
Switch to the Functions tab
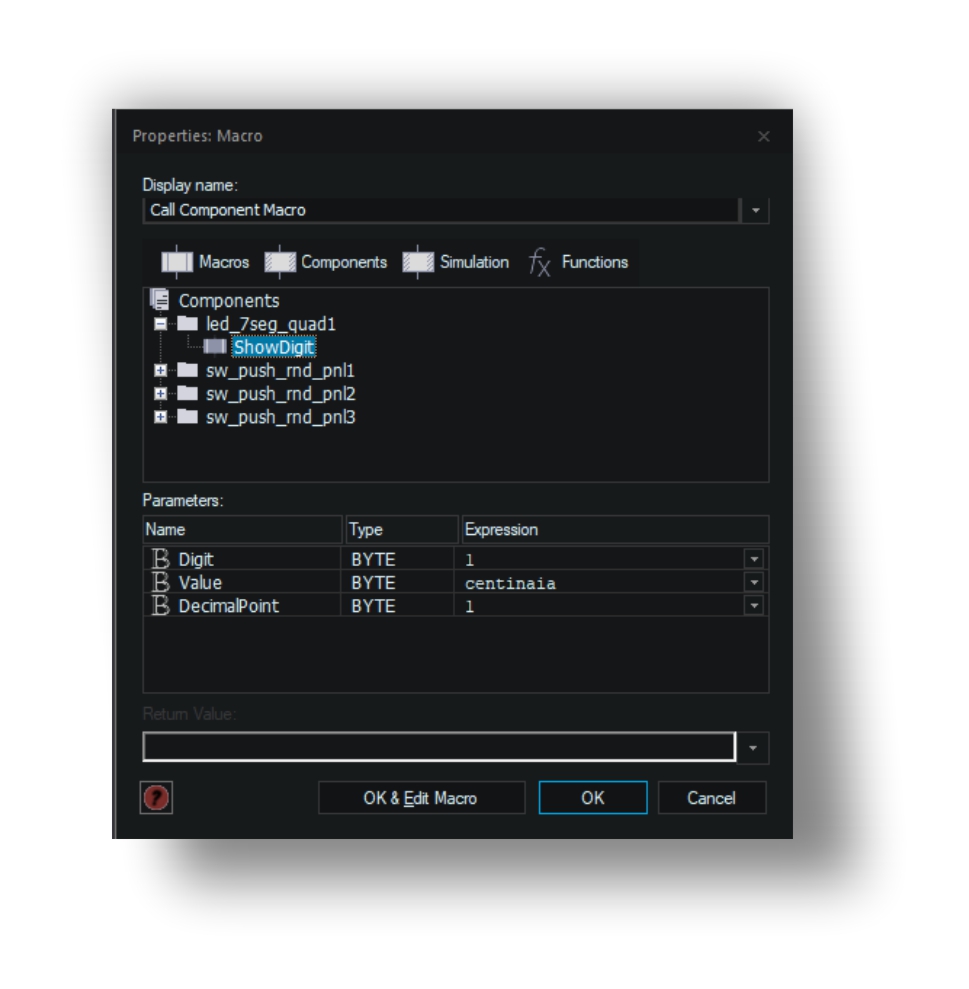[x=578, y=262]
